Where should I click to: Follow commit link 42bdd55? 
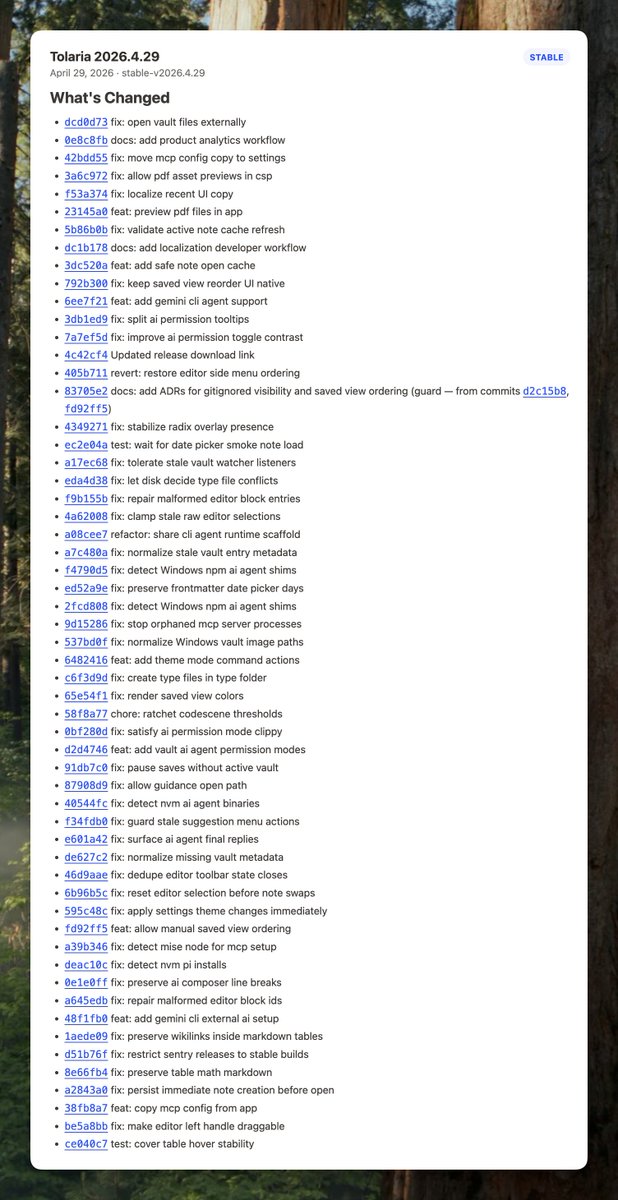pos(86,158)
